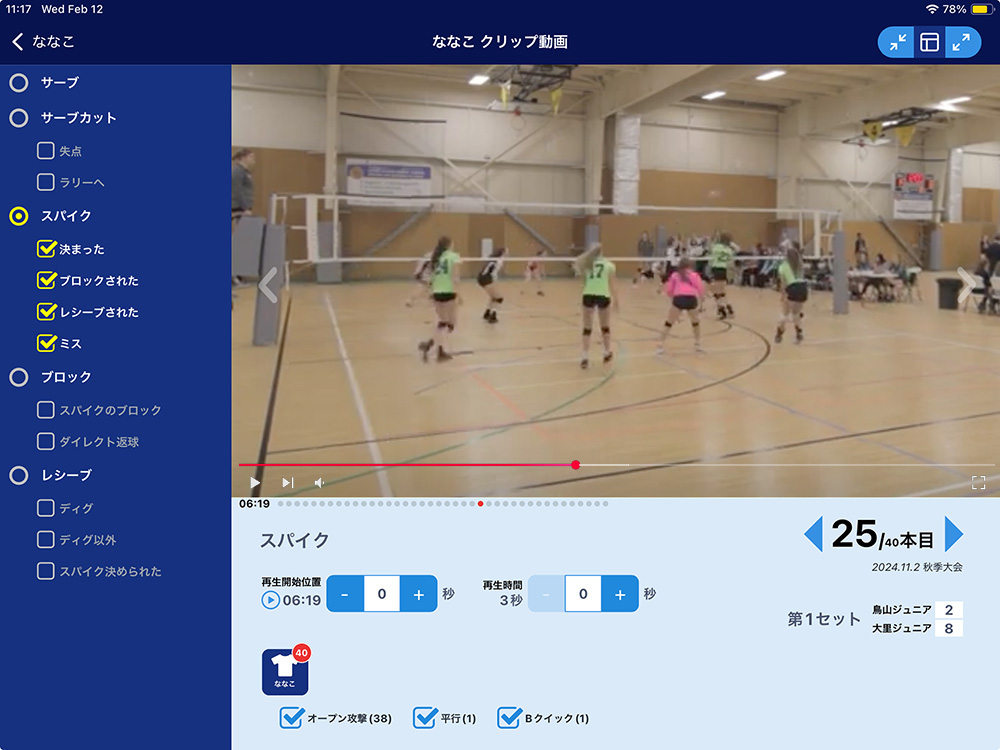
Task: Tap the expand layout icon
Action: click(x=961, y=42)
